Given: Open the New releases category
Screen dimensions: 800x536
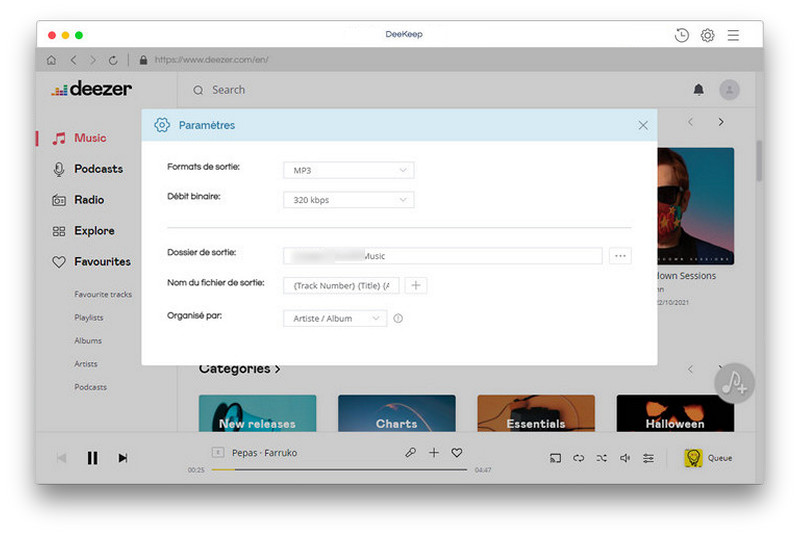Looking at the screenshot, I should [x=257, y=414].
